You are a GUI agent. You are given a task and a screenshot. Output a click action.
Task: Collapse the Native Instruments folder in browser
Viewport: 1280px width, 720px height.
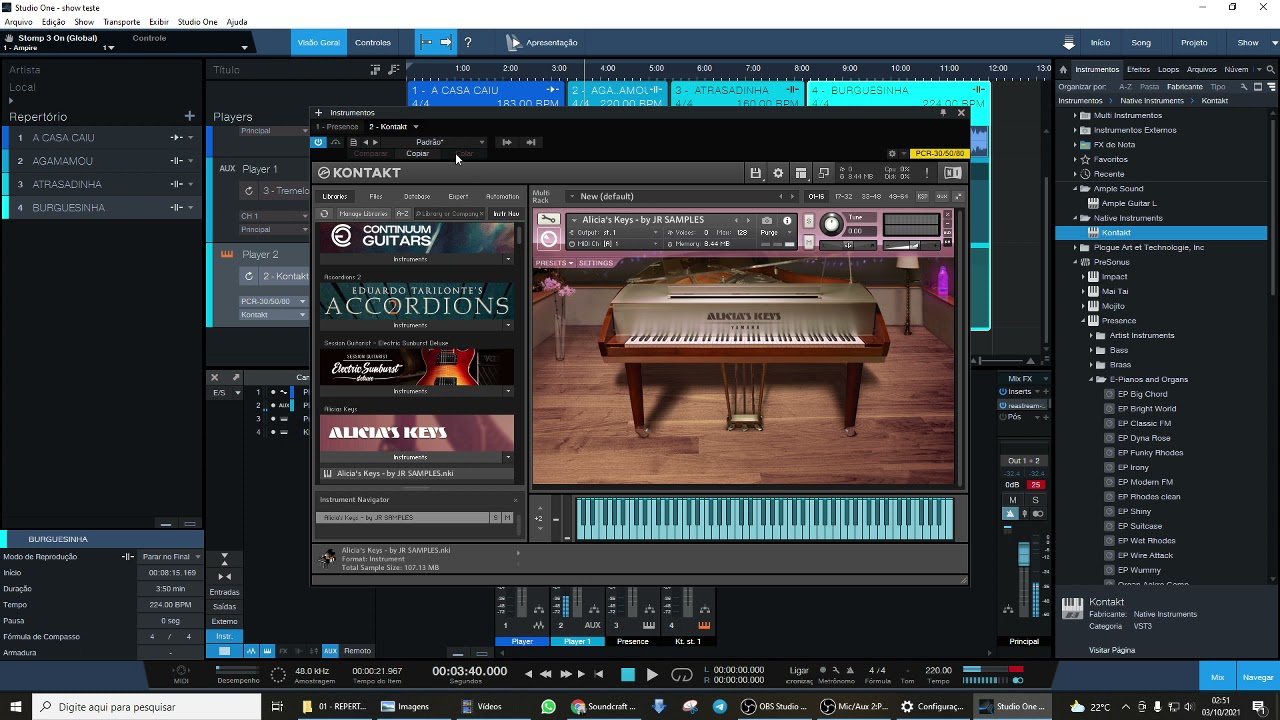pos(1075,218)
